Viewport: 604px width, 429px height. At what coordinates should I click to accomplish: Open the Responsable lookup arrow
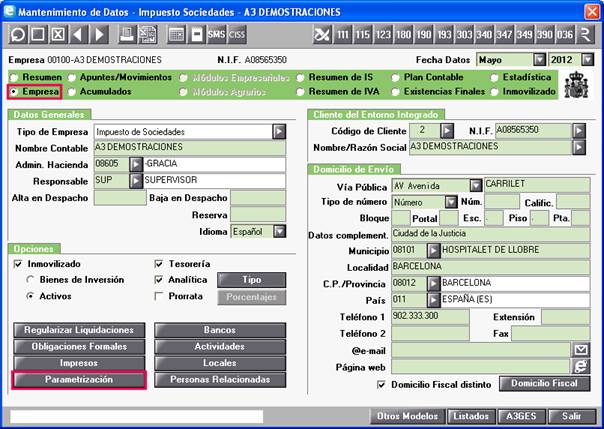point(136,181)
